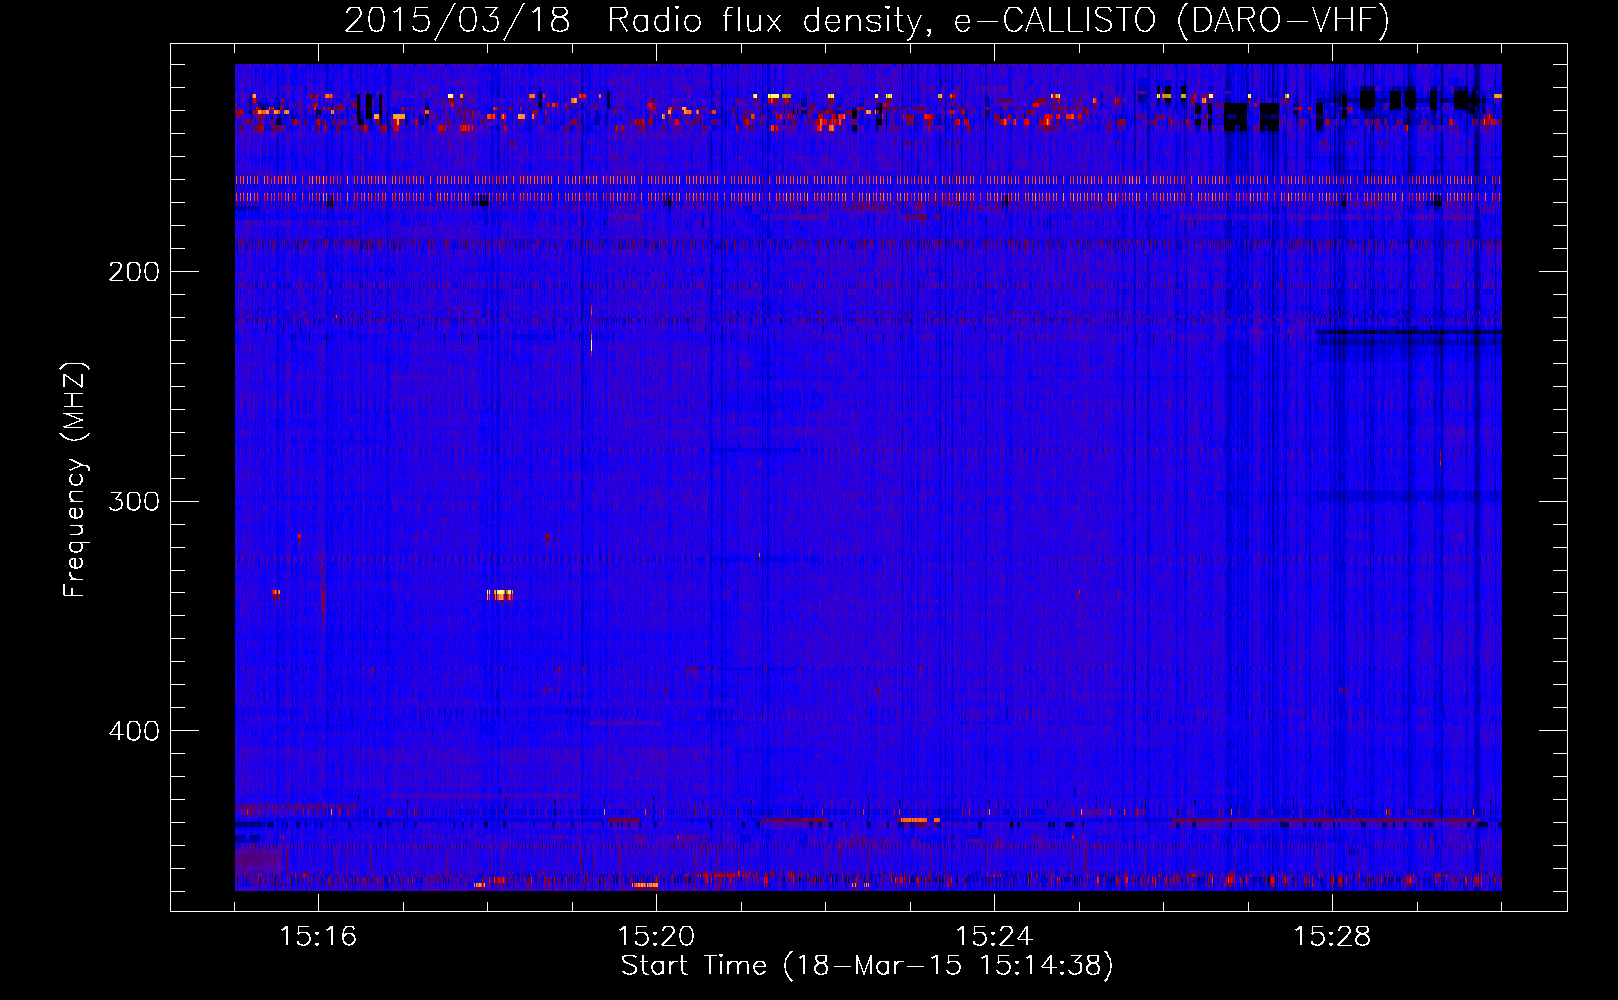
Task: Click the 15:20 time tick label
Action: pos(656,937)
